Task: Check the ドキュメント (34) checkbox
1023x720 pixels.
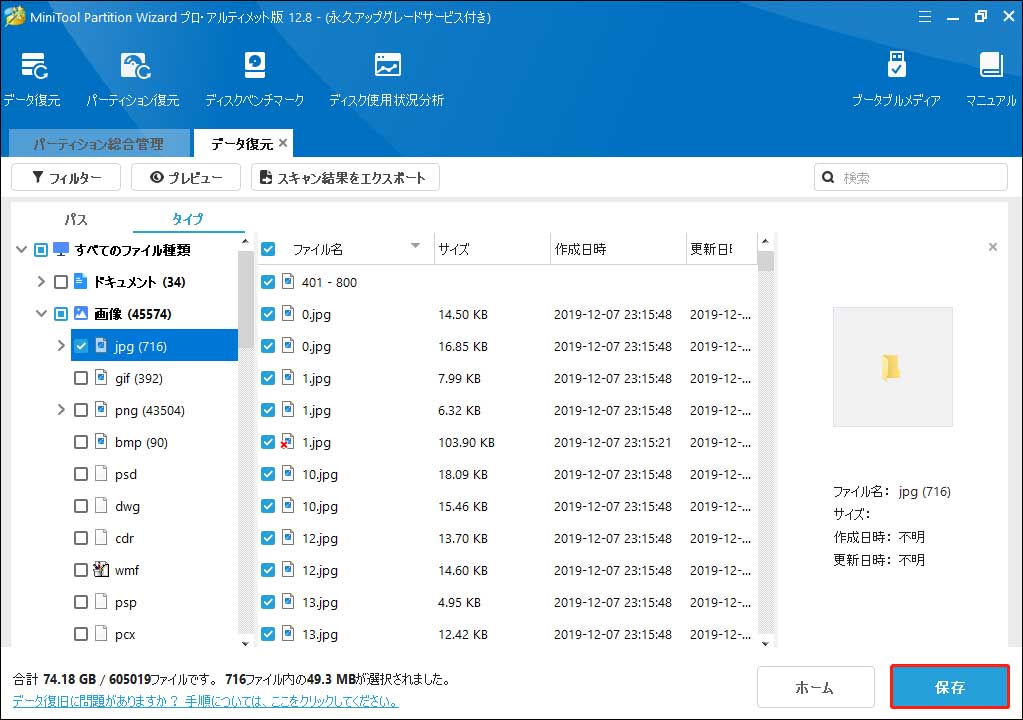Action: 58,281
